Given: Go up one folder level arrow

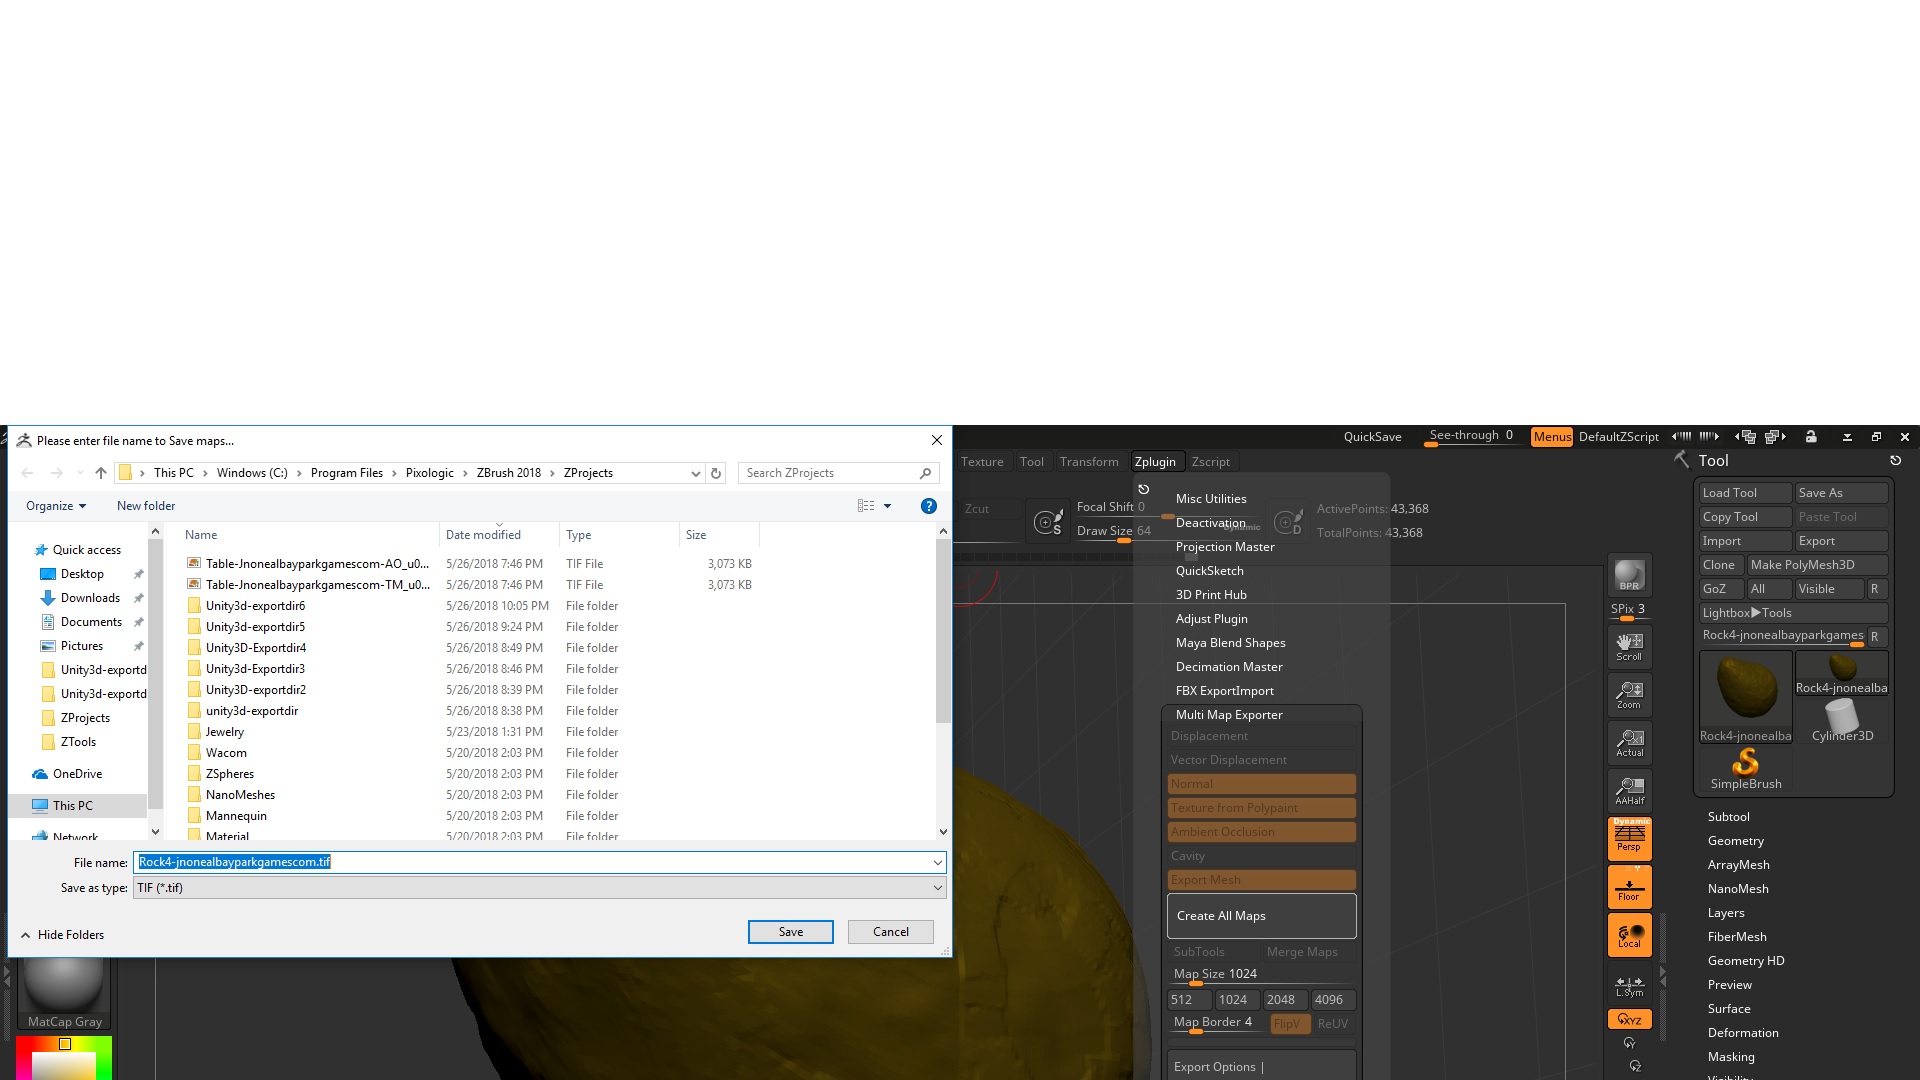Looking at the screenshot, I should coord(101,473).
